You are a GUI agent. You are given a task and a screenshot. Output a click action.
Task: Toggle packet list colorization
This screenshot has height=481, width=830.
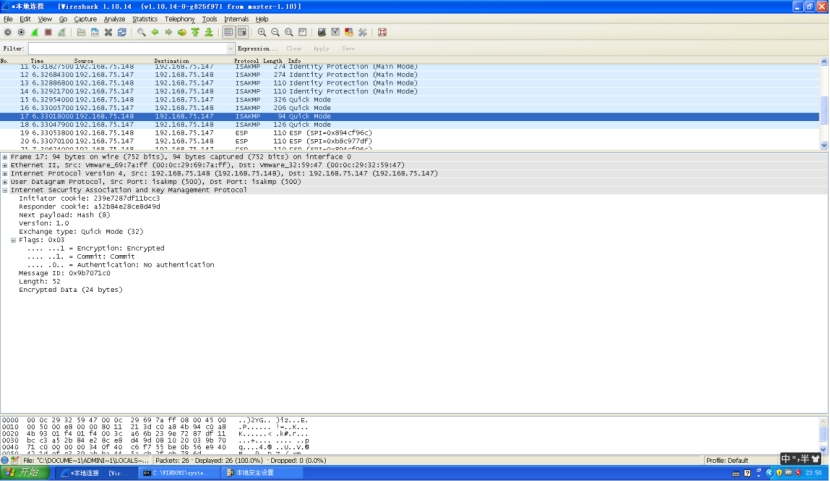pos(229,32)
